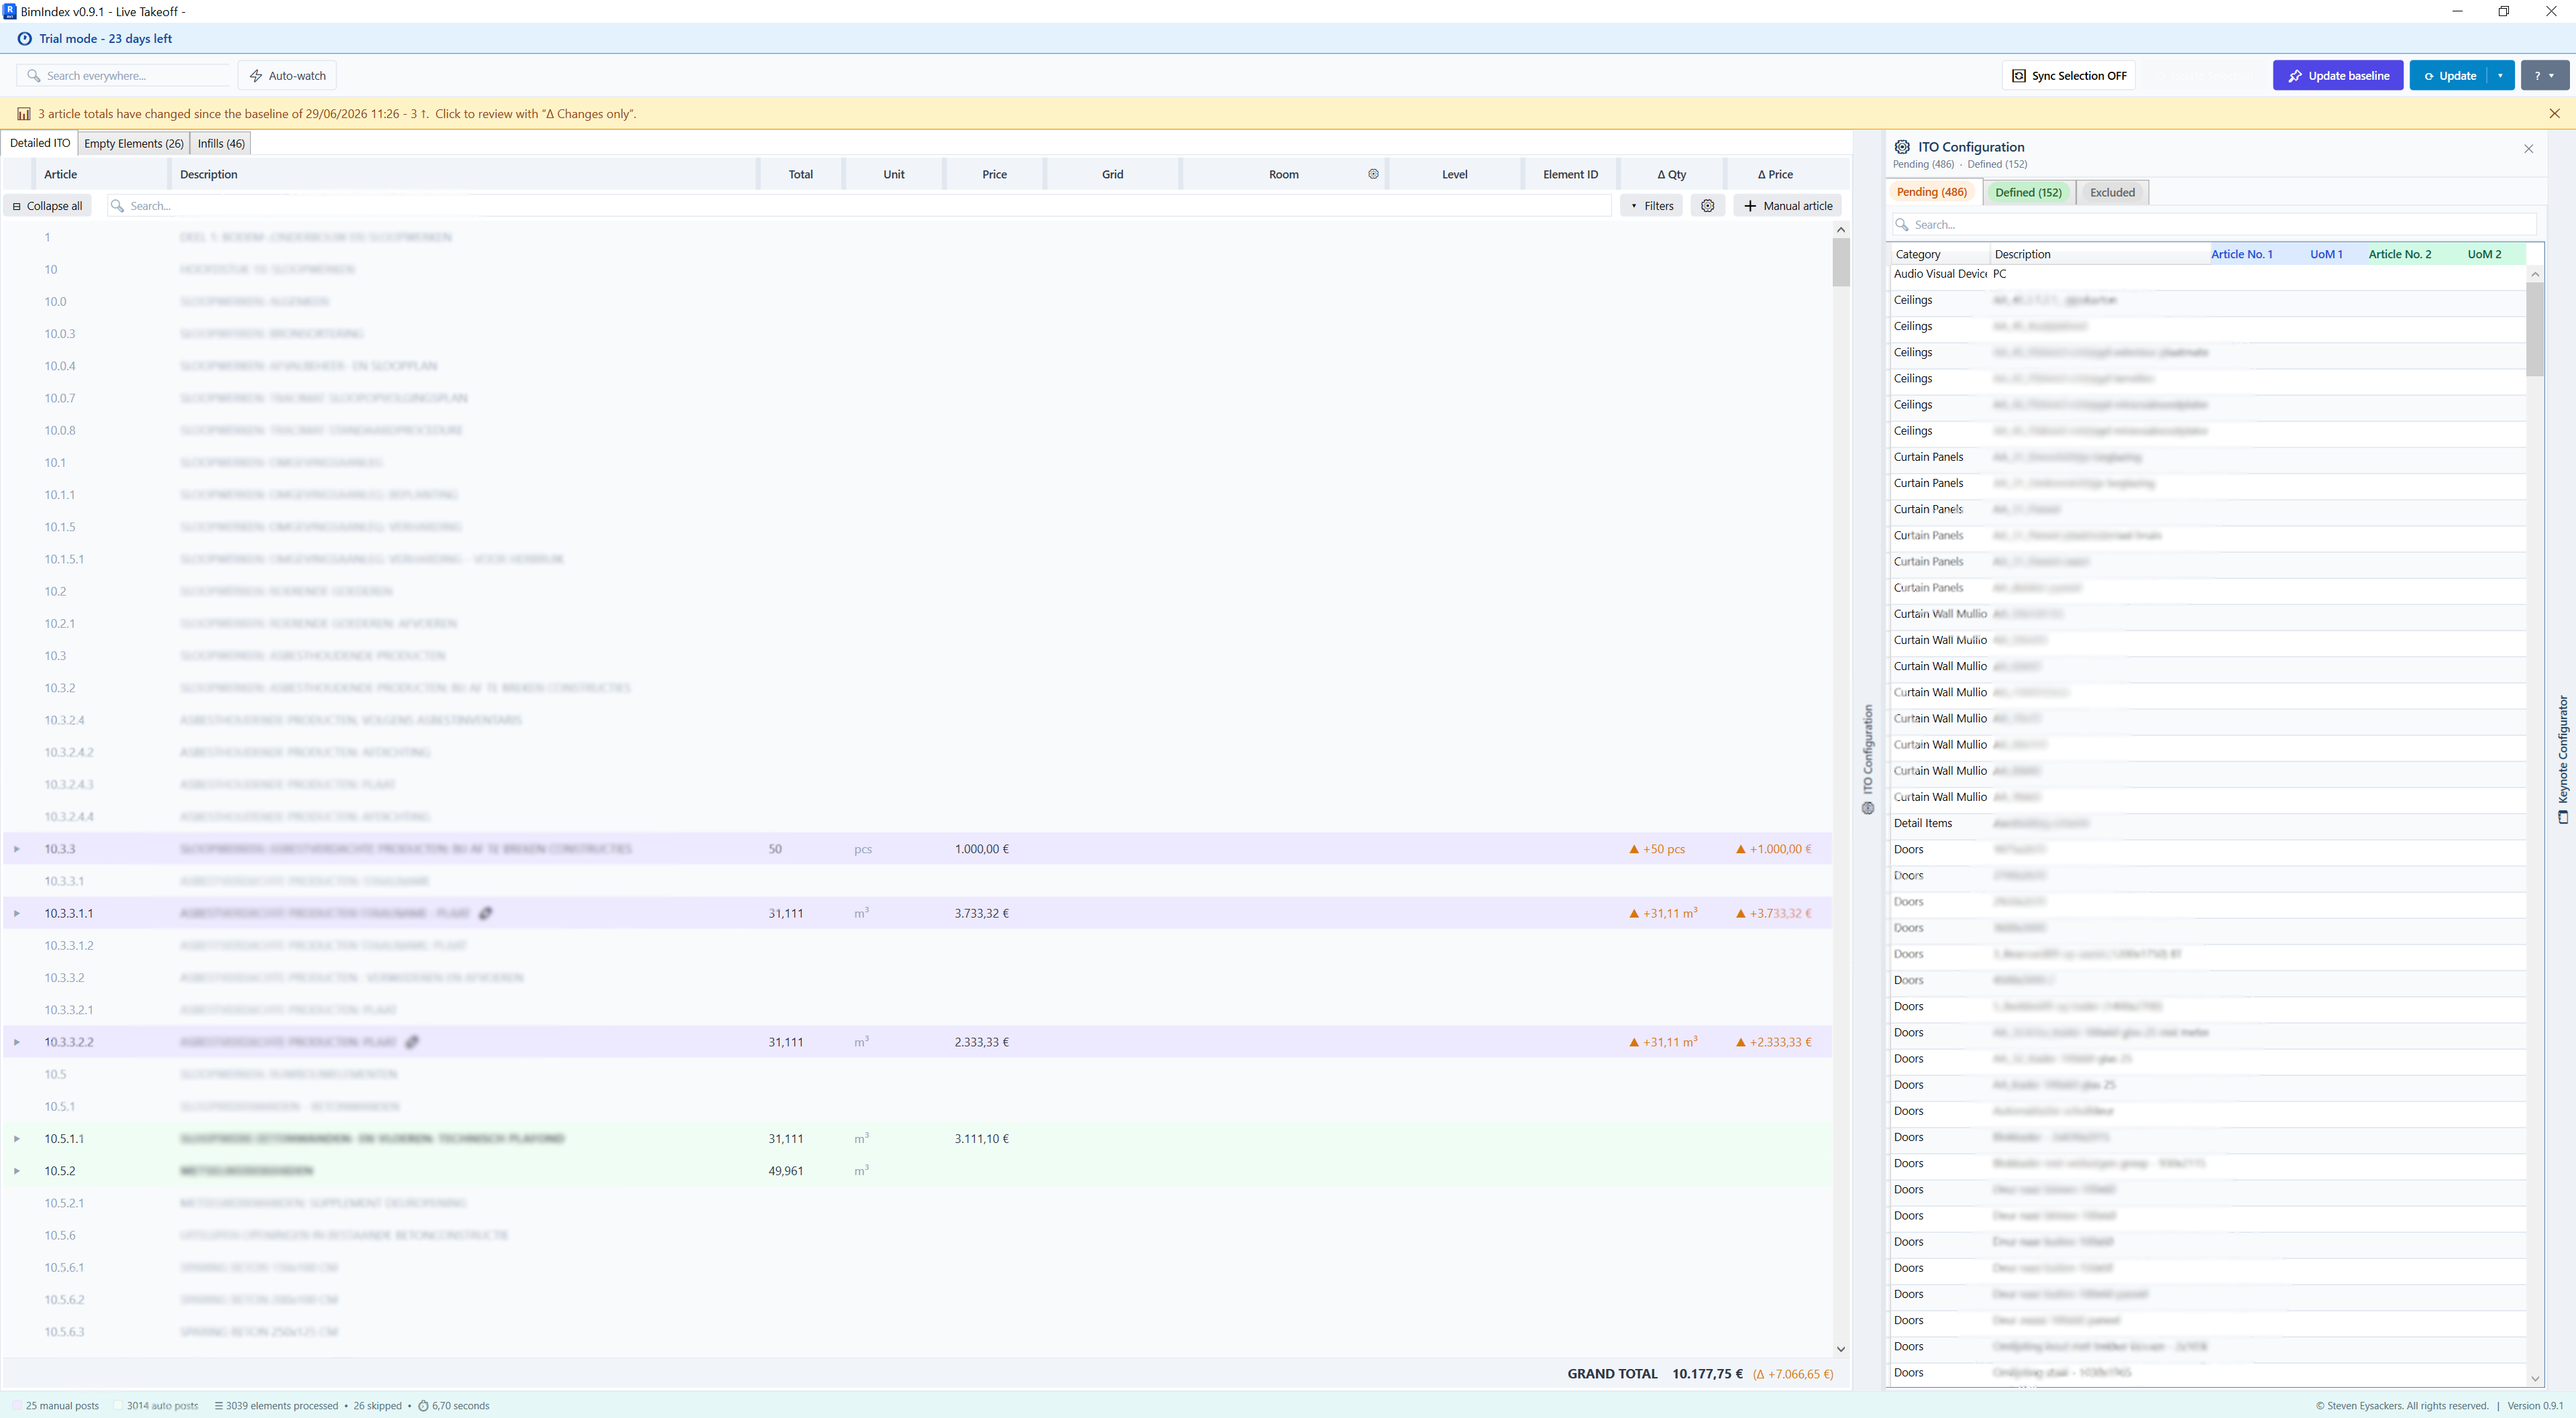Click the Article No. 1 column header
The image size is (2576, 1418).
click(2241, 254)
